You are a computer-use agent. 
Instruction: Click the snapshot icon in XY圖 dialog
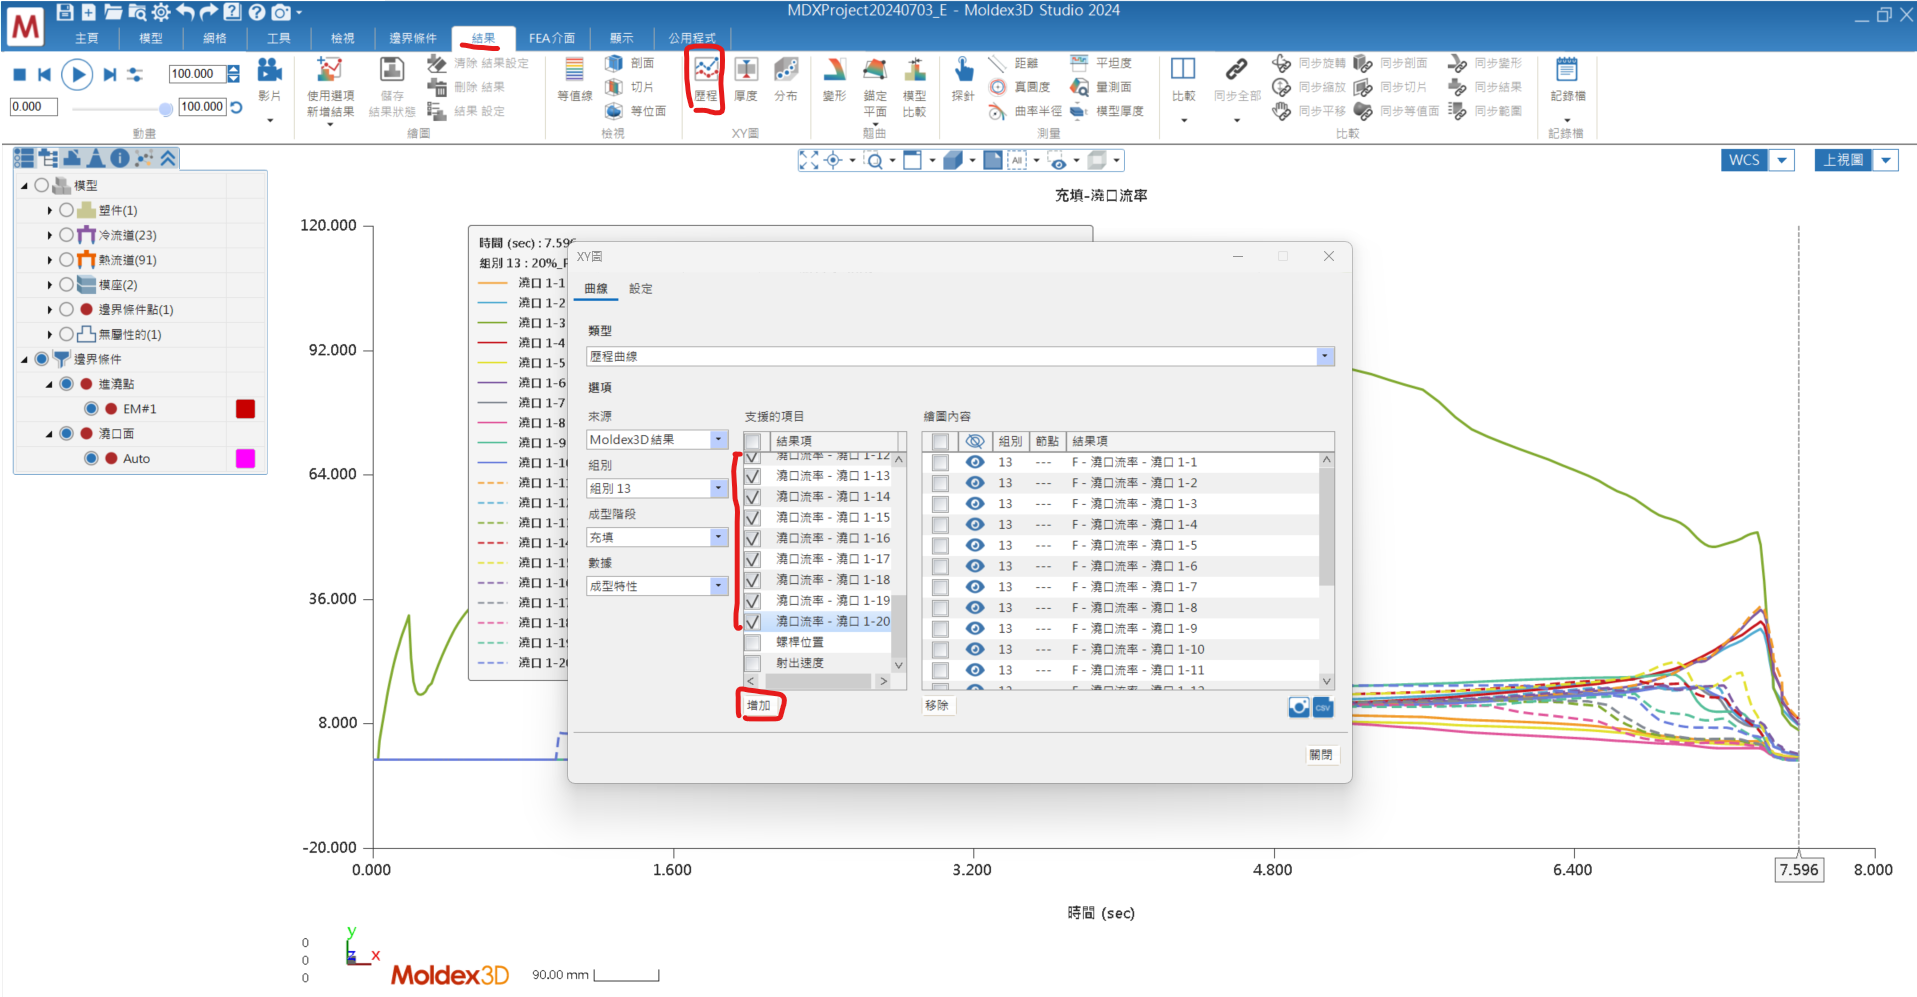coord(1298,707)
